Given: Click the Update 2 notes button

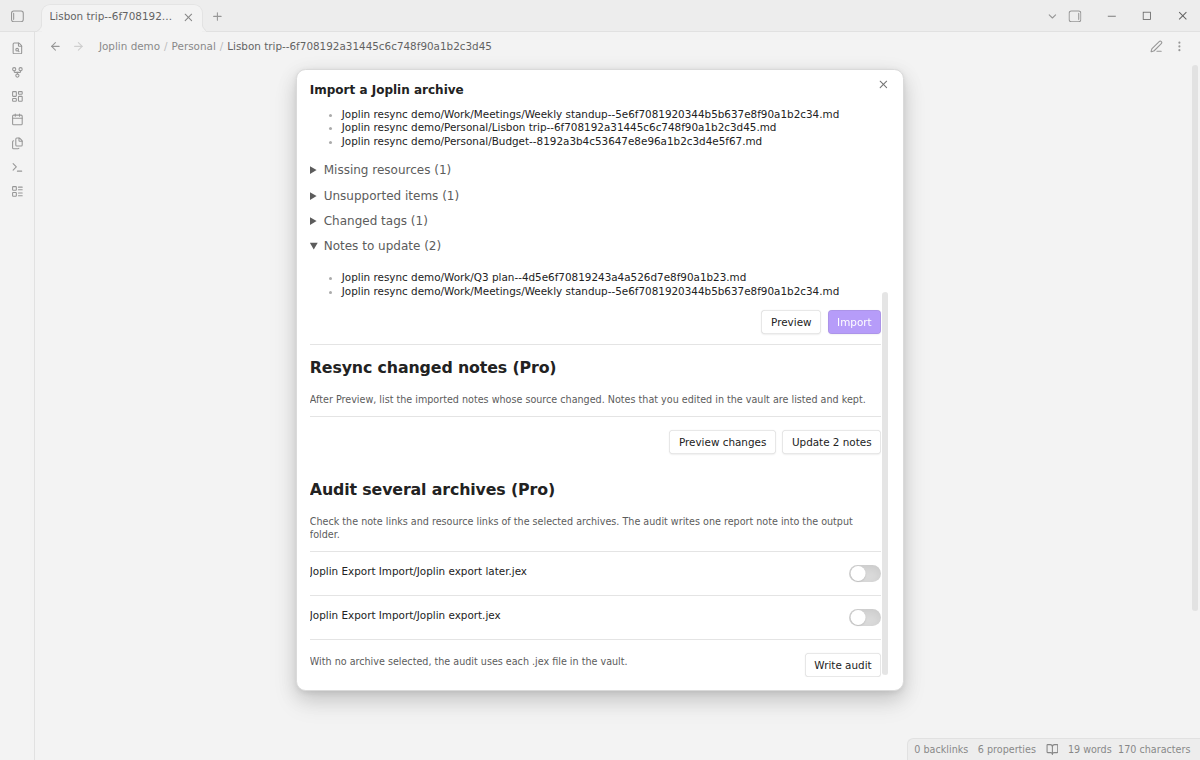Looking at the screenshot, I should [831, 442].
